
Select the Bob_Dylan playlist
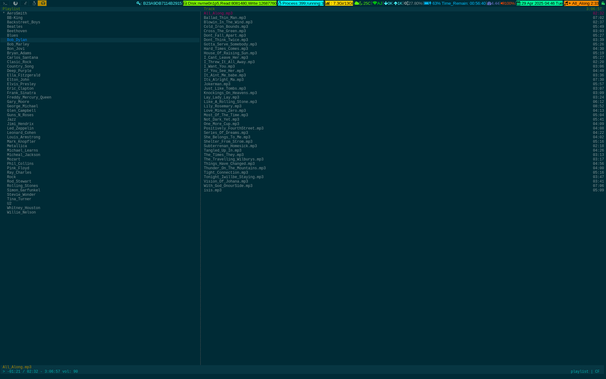(x=17, y=40)
